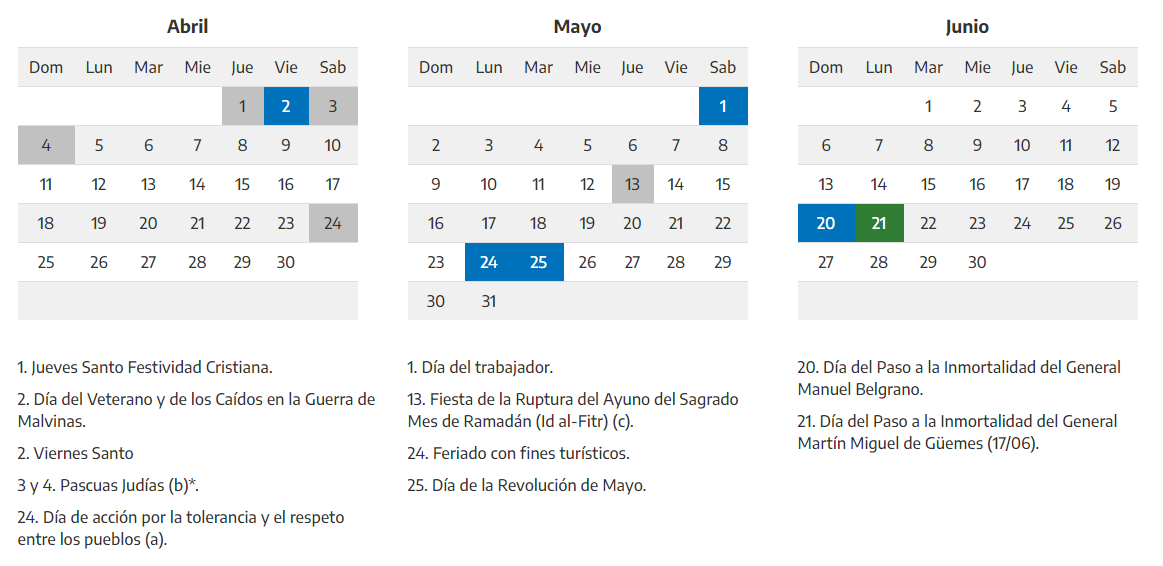Click the Mayo month heading
The height and width of the screenshot is (566, 1163).
578,27
